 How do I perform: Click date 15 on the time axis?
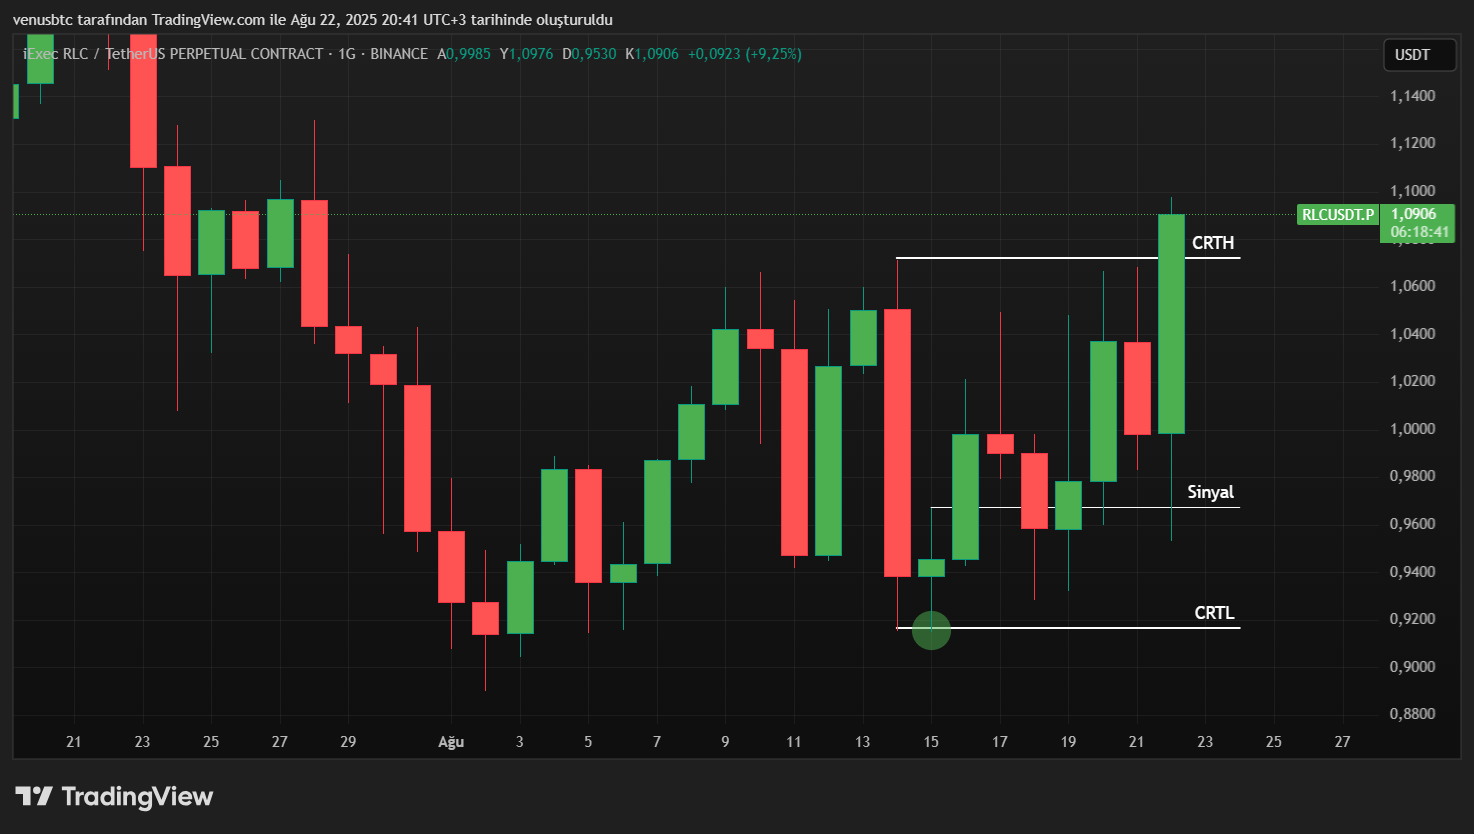[x=931, y=742]
